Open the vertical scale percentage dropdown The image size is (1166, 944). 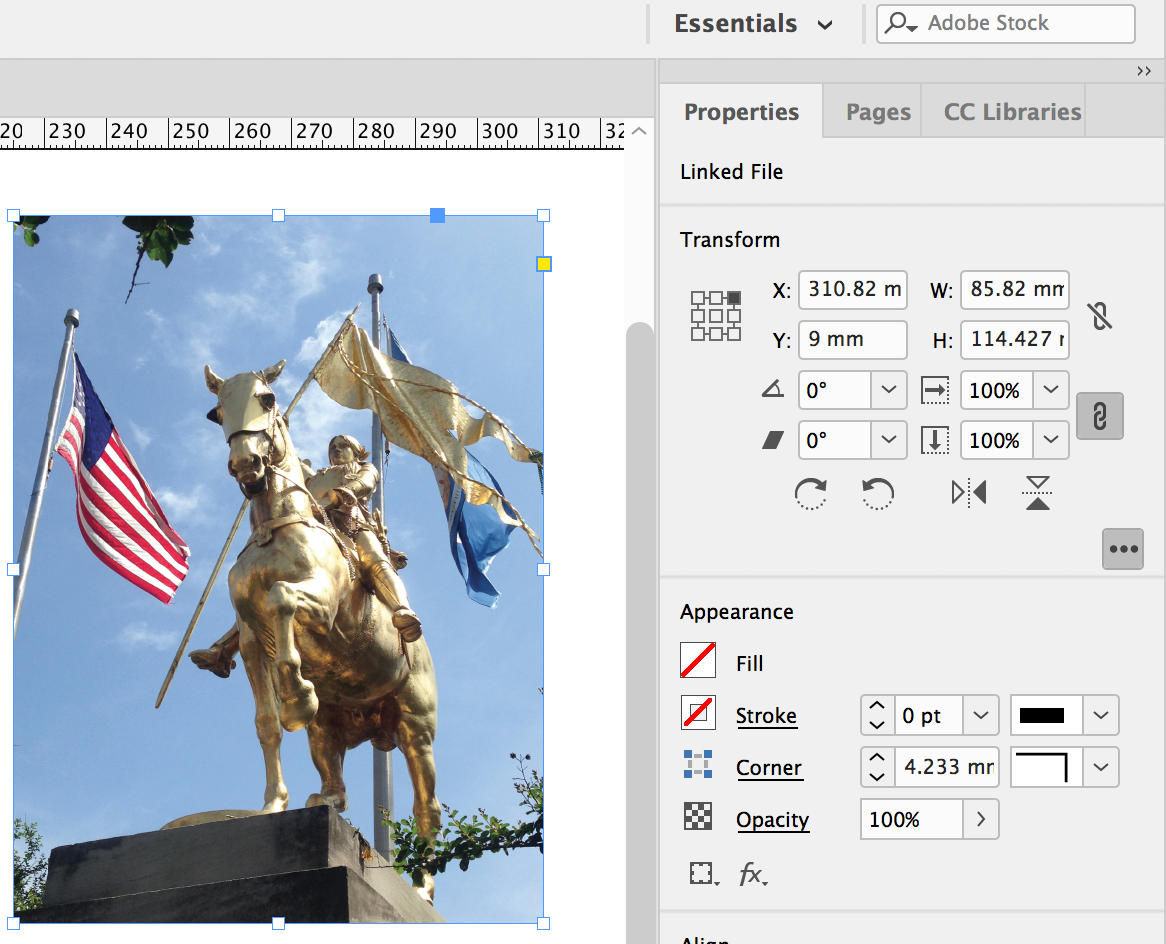click(x=1051, y=440)
